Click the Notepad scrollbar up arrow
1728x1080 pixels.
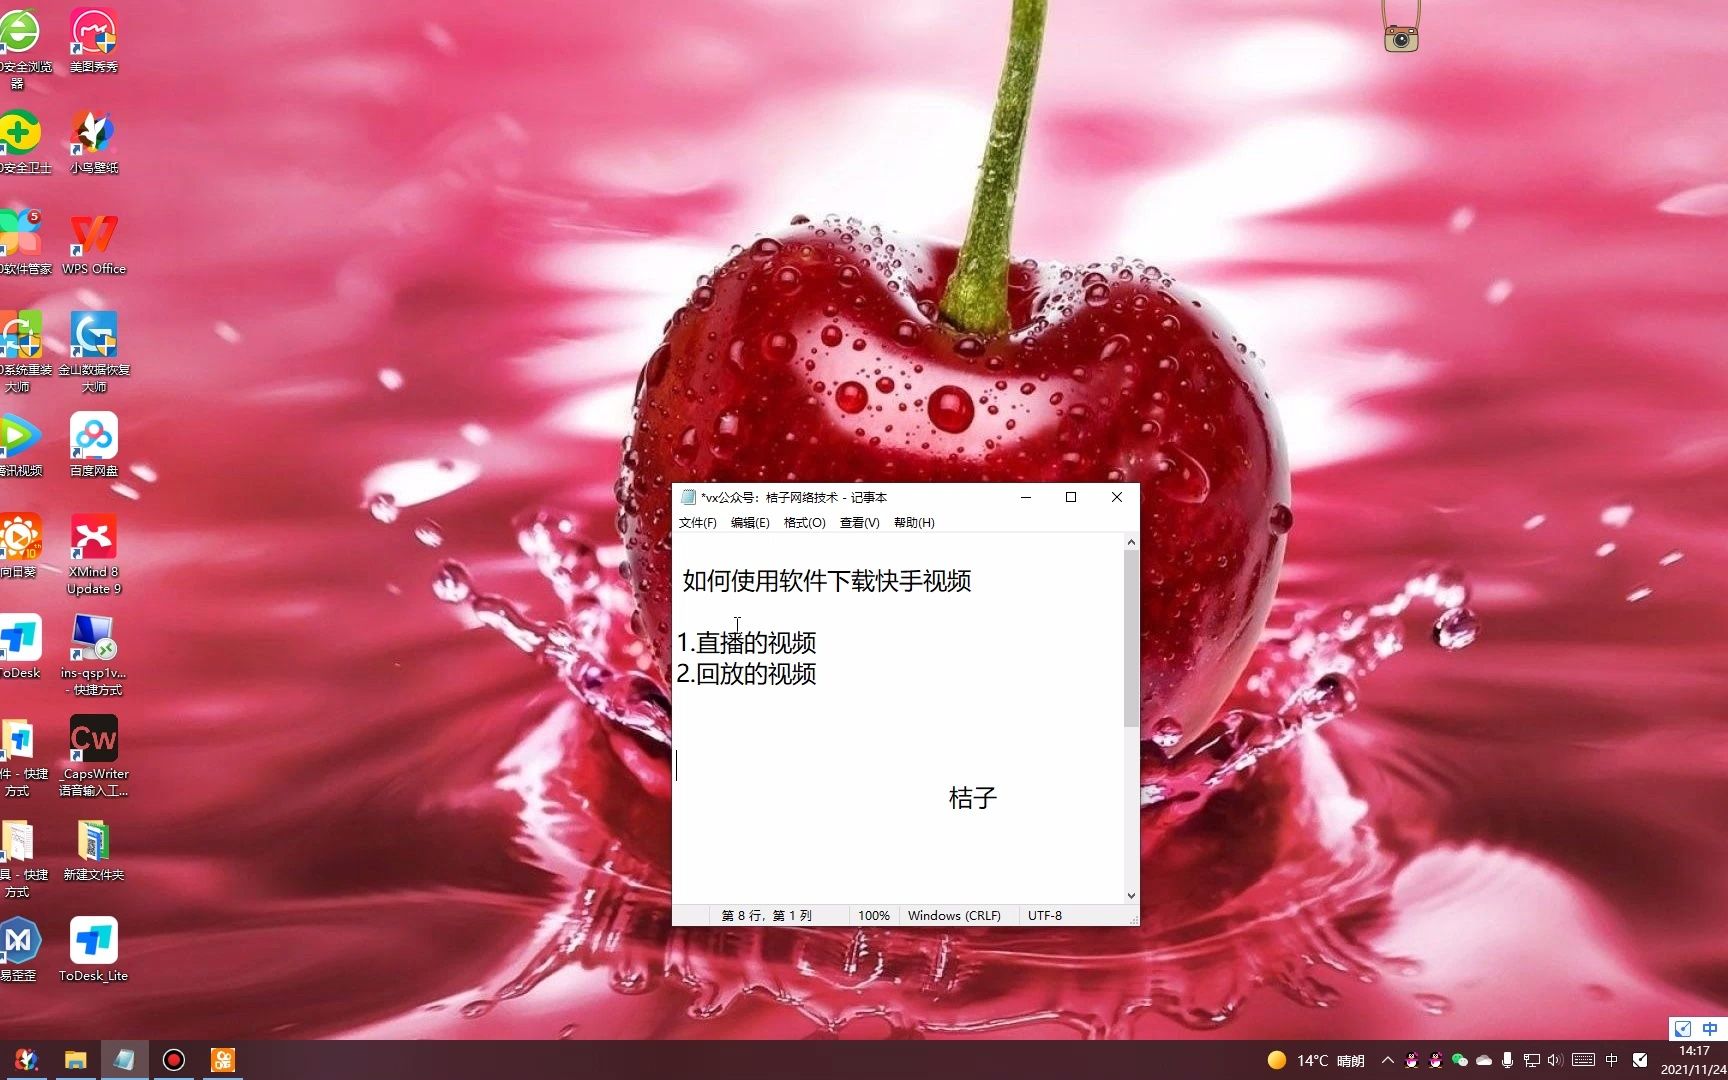(1131, 543)
